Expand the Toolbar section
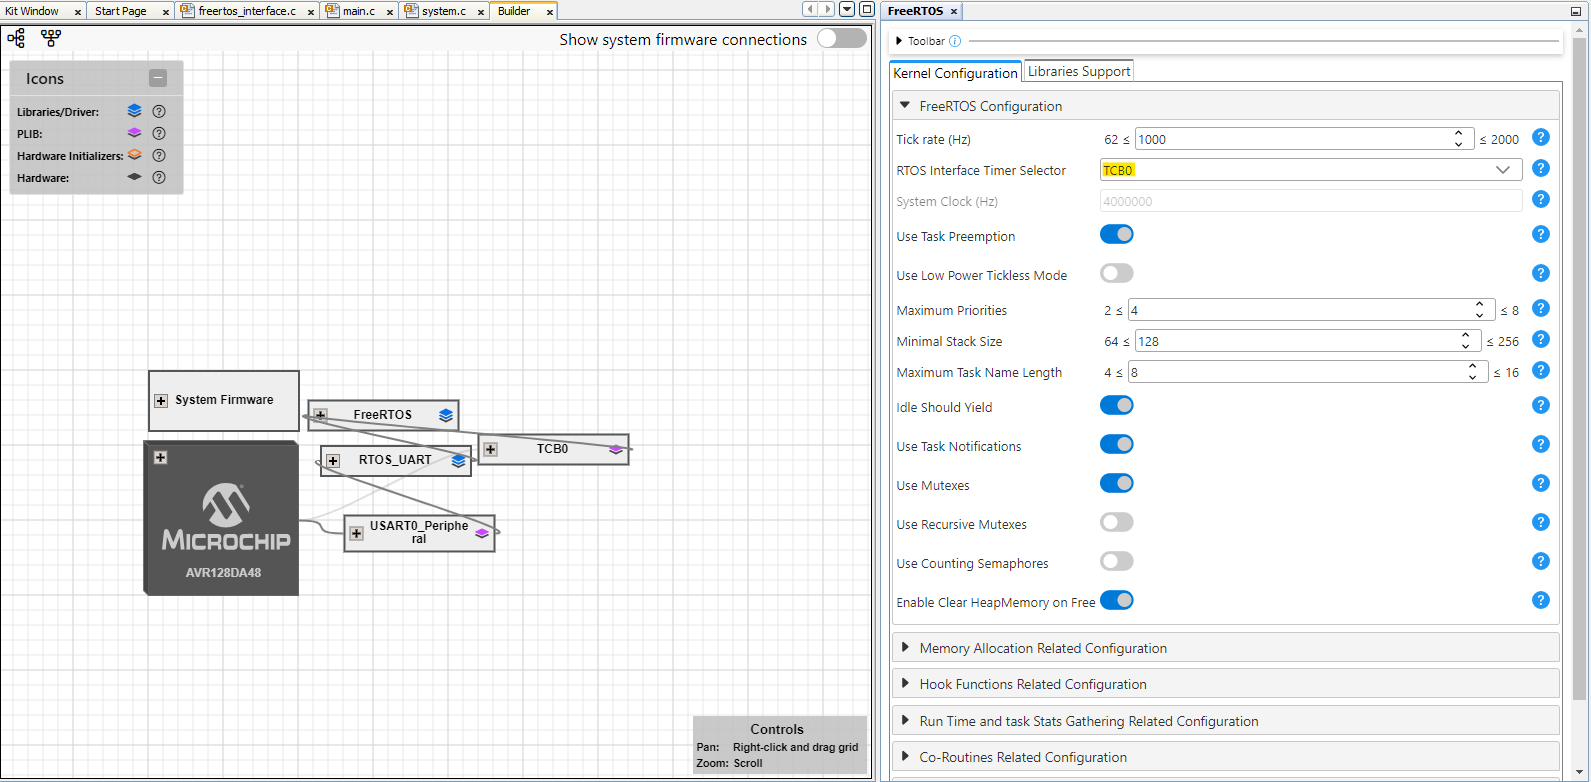This screenshot has height=782, width=1591. [899, 41]
